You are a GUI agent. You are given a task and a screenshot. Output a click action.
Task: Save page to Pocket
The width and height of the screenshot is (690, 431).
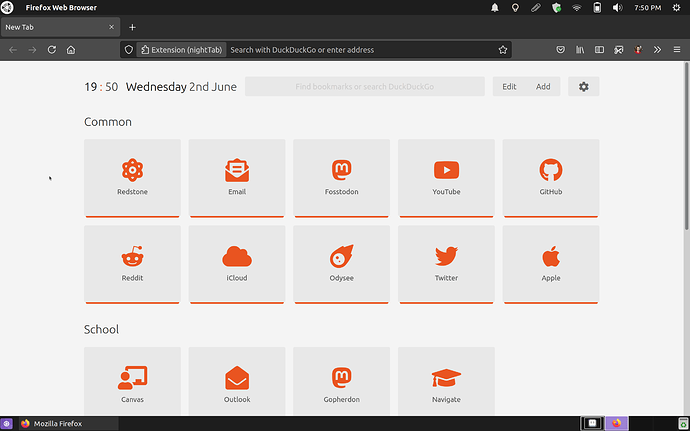561,50
